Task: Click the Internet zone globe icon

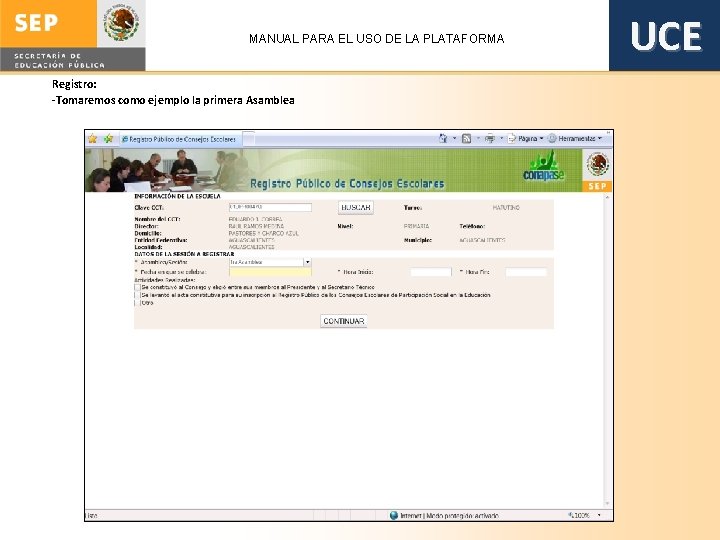Action: pyautogui.click(x=394, y=515)
